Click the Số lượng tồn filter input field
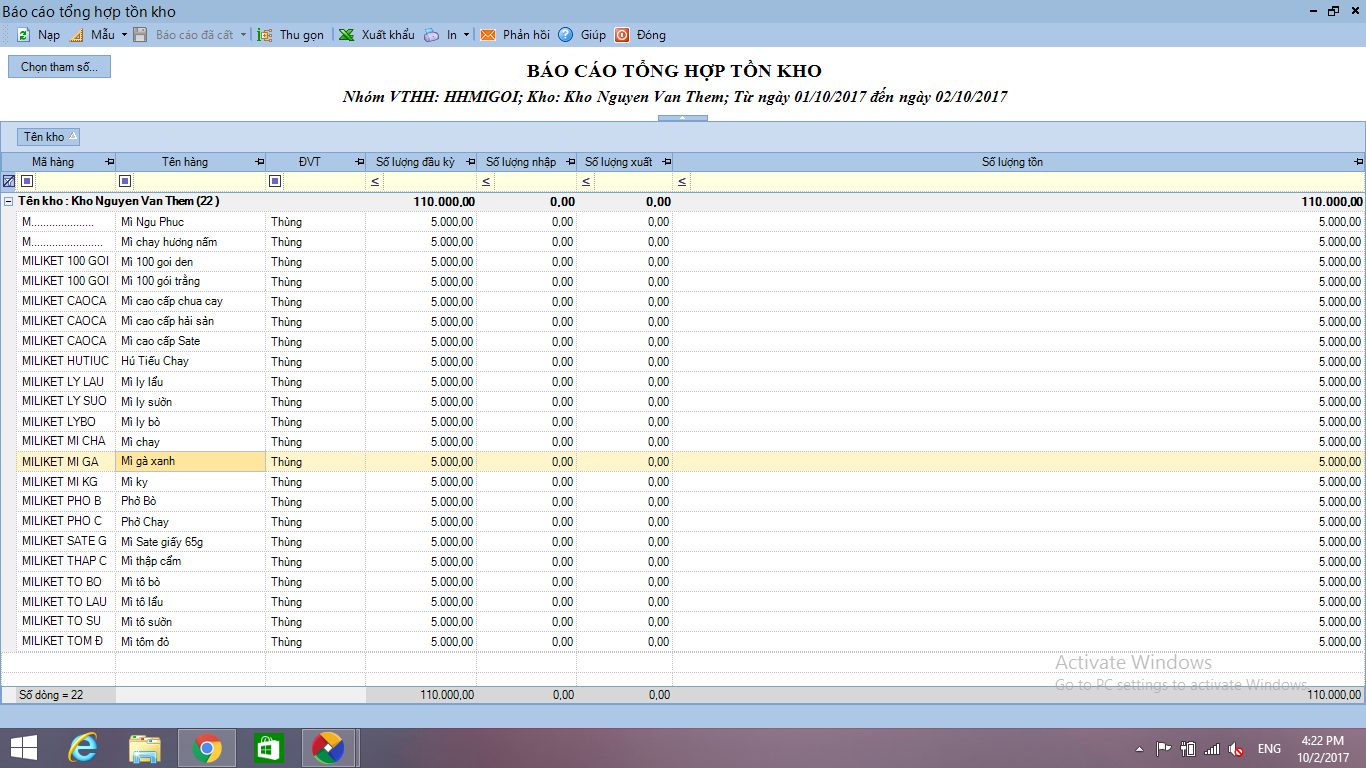 1026,181
